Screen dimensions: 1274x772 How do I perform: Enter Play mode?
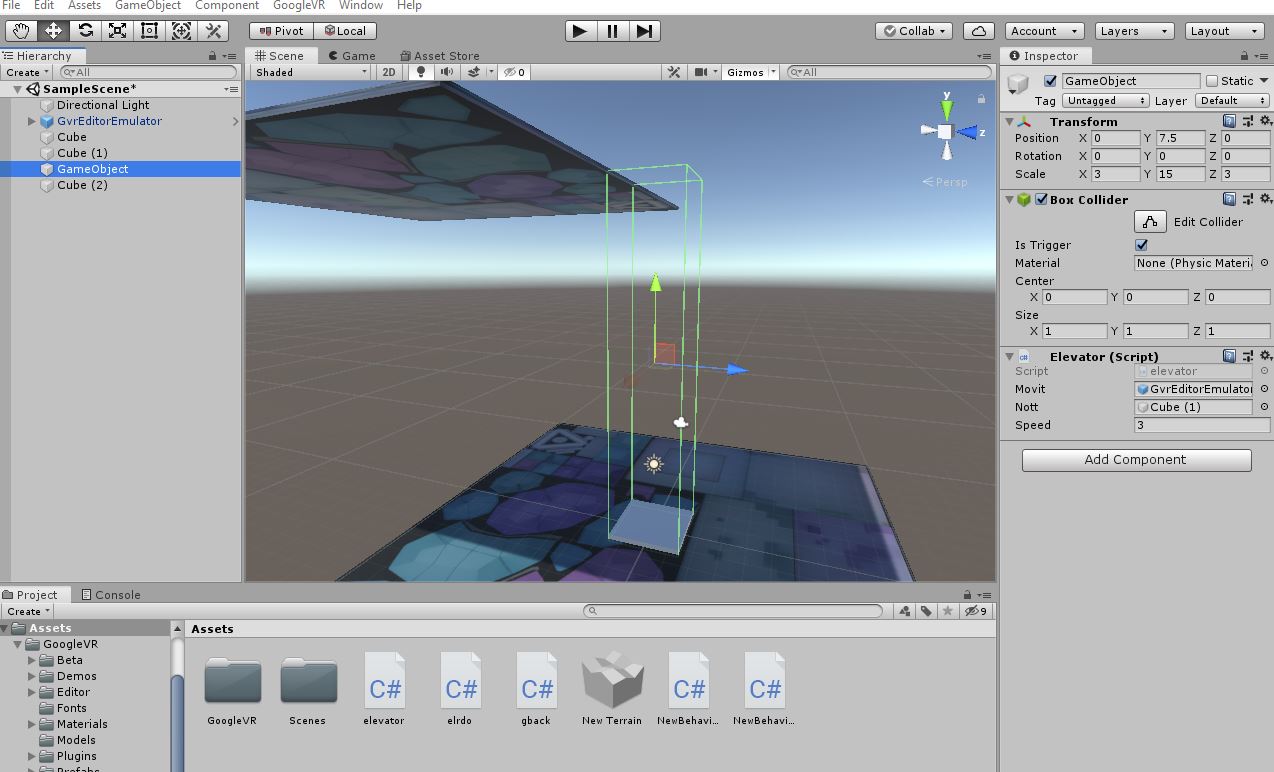(x=579, y=30)
